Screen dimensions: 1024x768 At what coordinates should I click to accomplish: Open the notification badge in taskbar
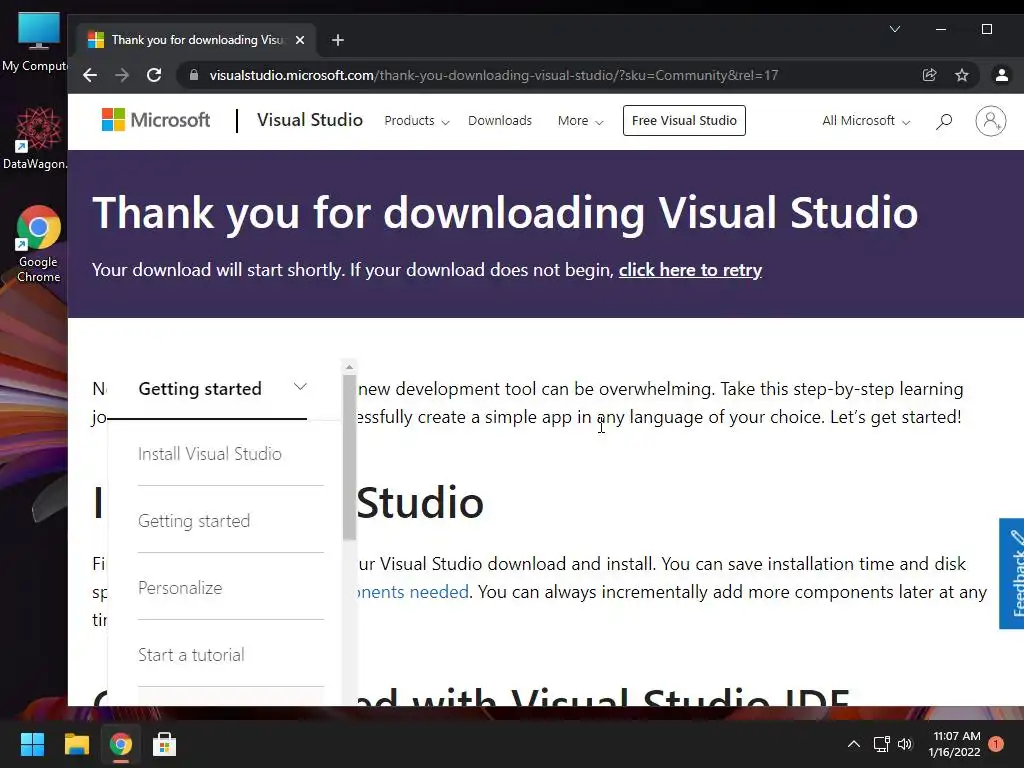click(x=996, y=744)
